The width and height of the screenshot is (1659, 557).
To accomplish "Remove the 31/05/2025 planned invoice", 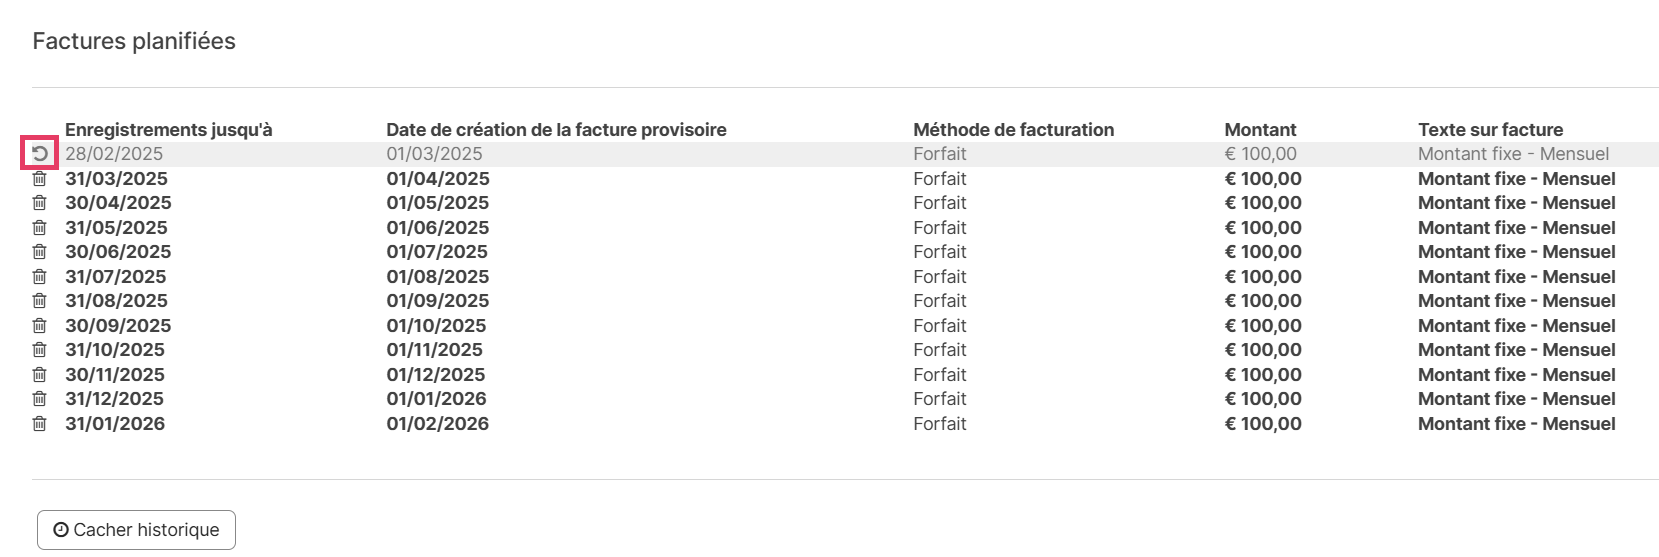I will (x=40, y=228).
